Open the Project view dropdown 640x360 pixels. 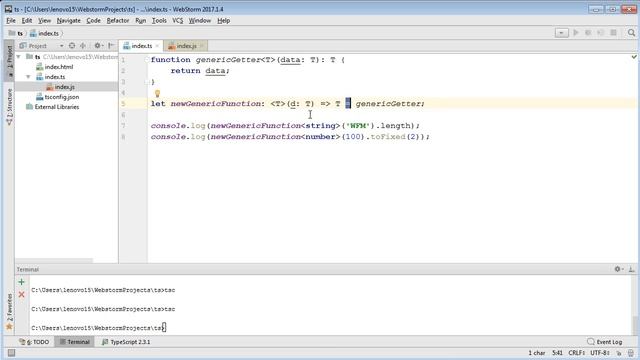61,46
